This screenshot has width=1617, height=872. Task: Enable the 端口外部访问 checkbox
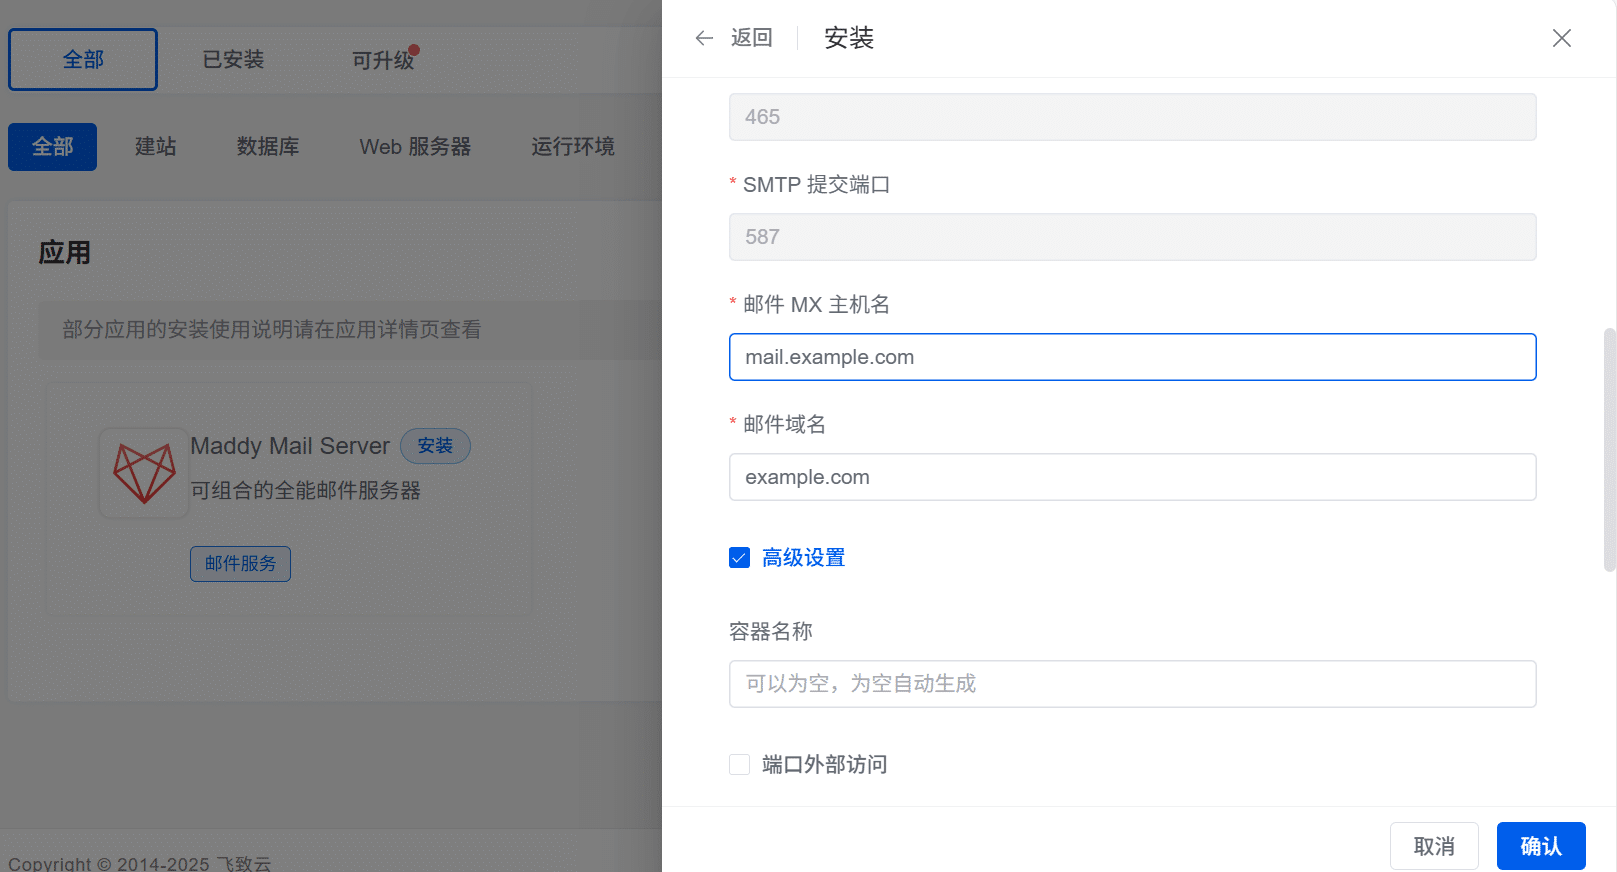[x=739, y=764]
